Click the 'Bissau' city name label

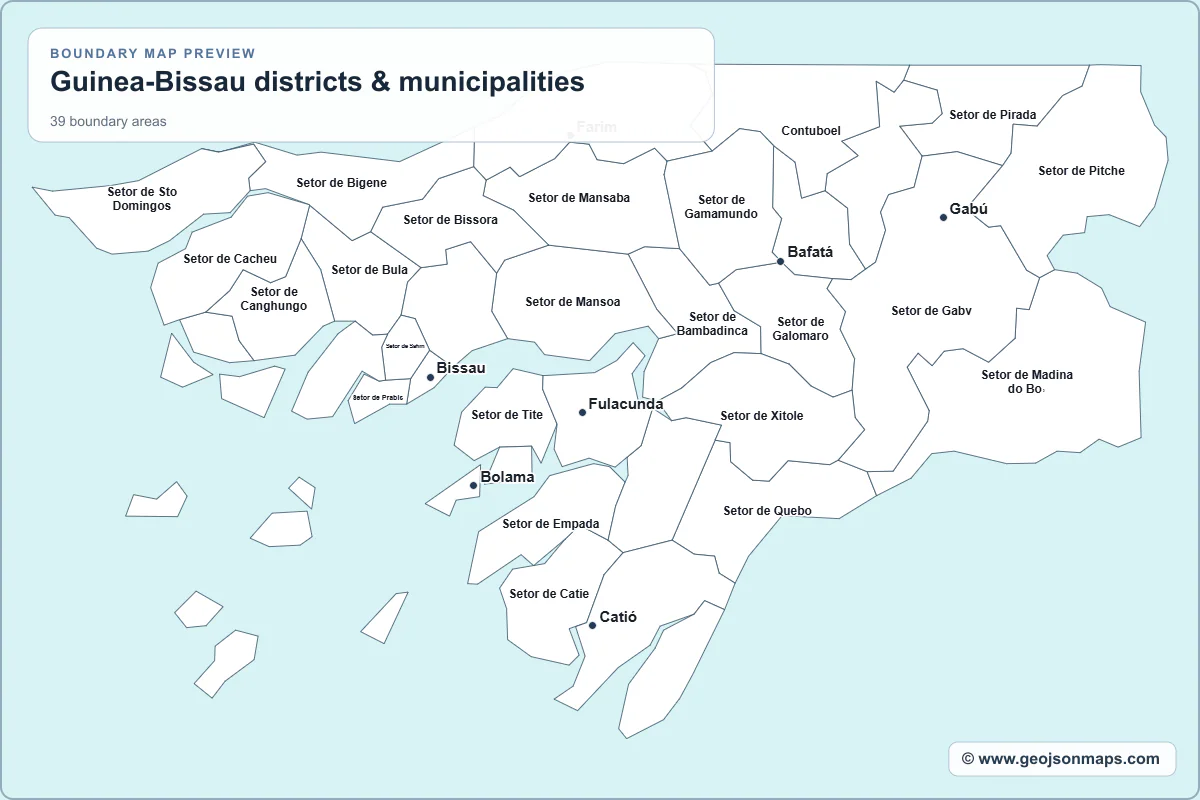click(461, 368)
